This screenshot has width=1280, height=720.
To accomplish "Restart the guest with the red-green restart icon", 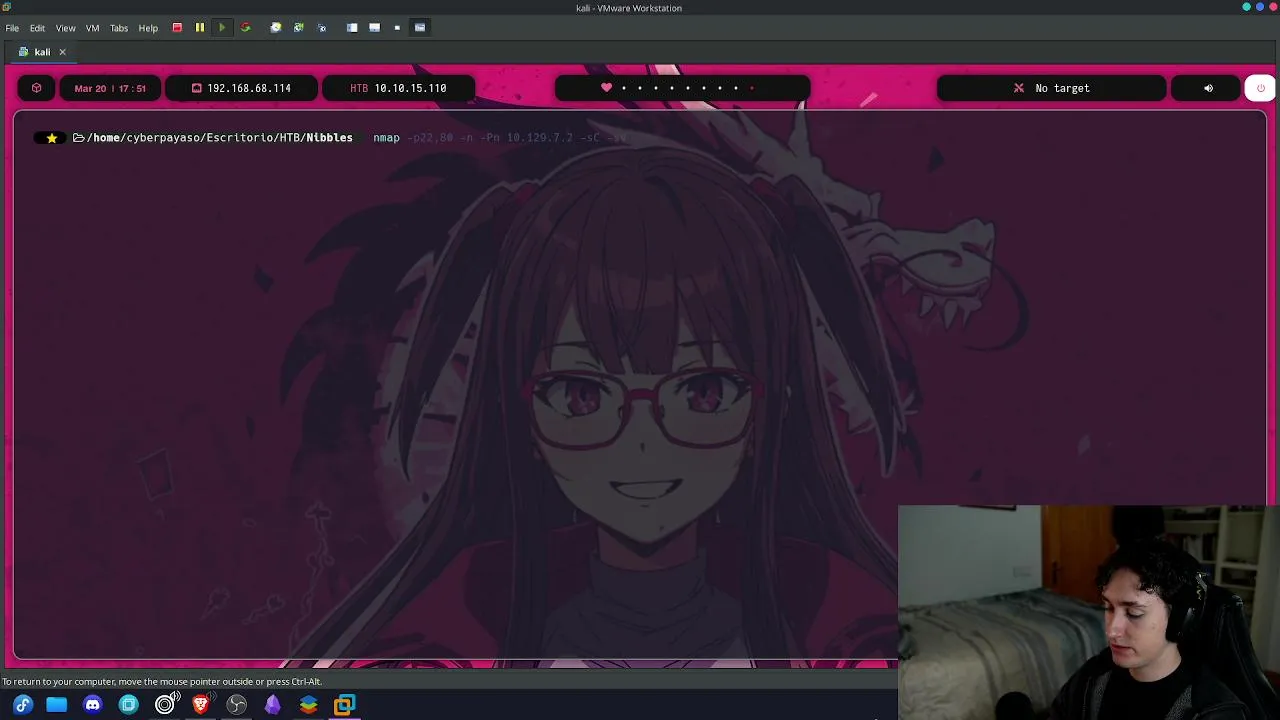I will [245, 28].
